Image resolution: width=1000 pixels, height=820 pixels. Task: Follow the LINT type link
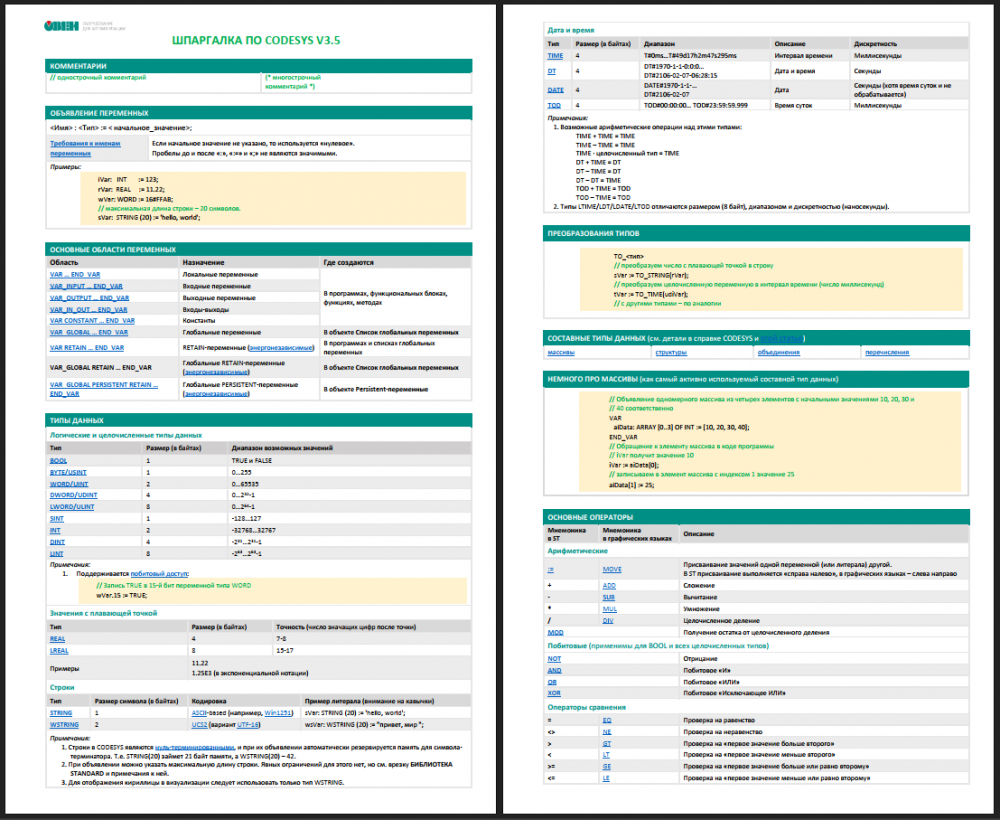coord(57,553)
